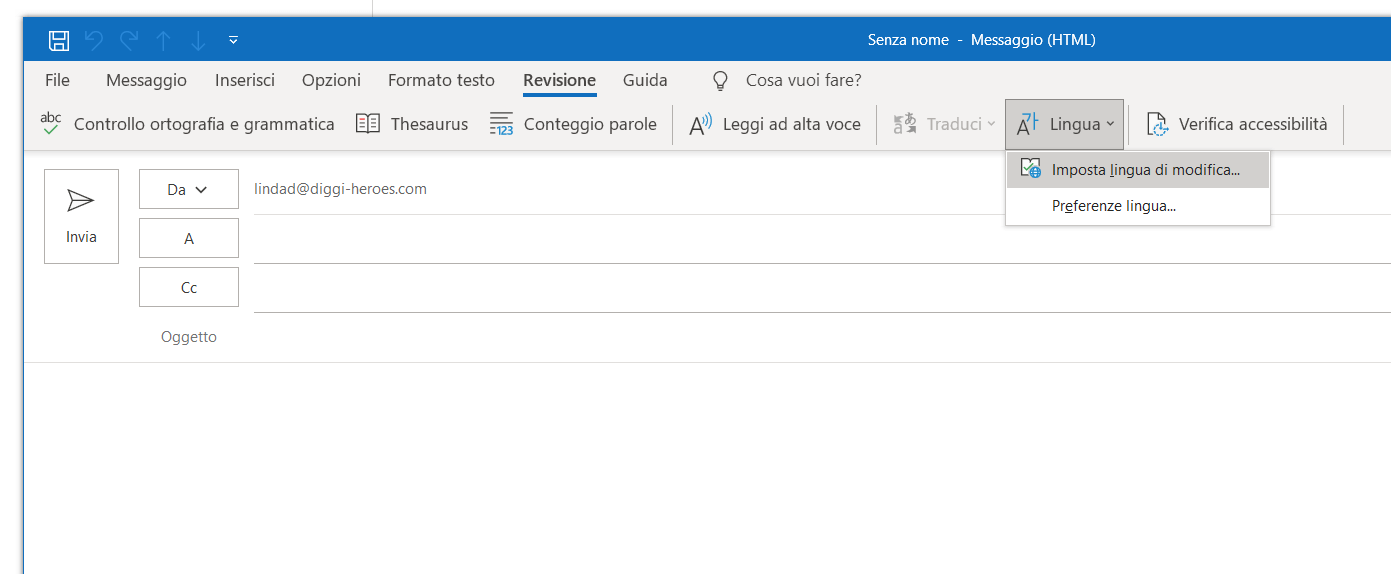This screenshot has height=574, width=1391.
Task: Switch to the Formato testo tab
Action: [x=441, y=80]
